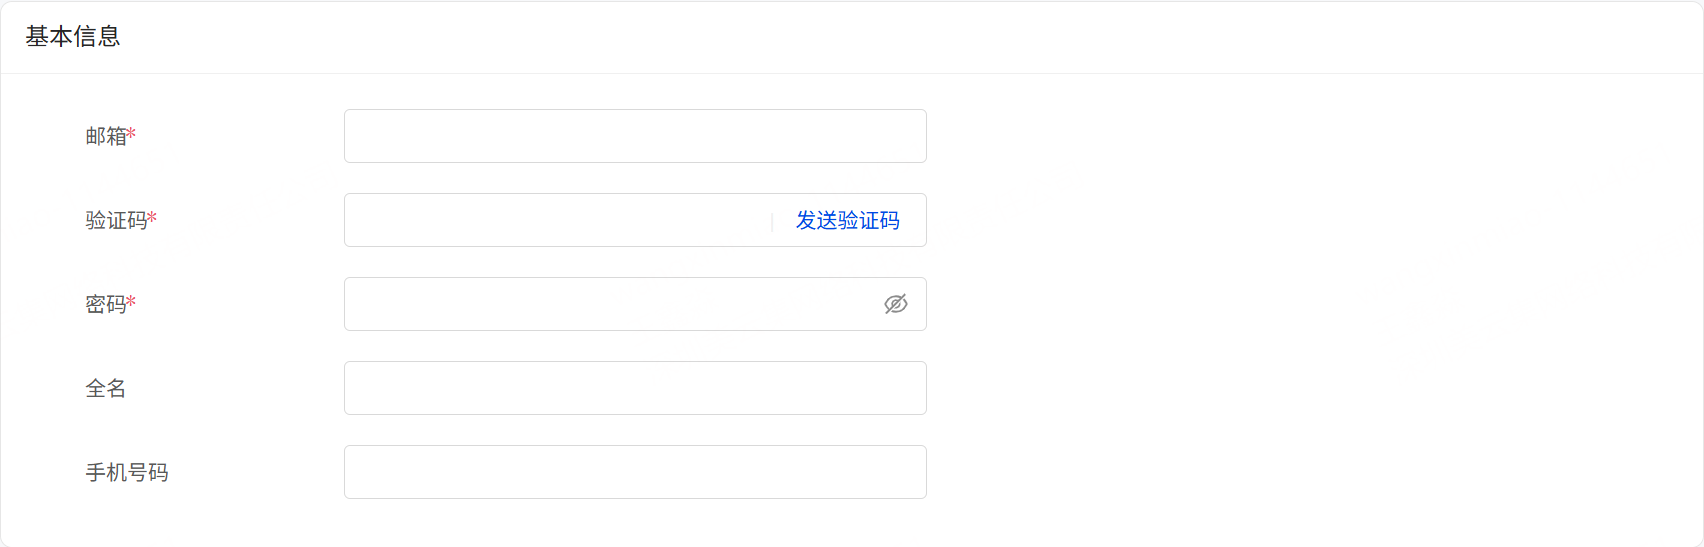Select the 密码 password input field

click(610, 304)
